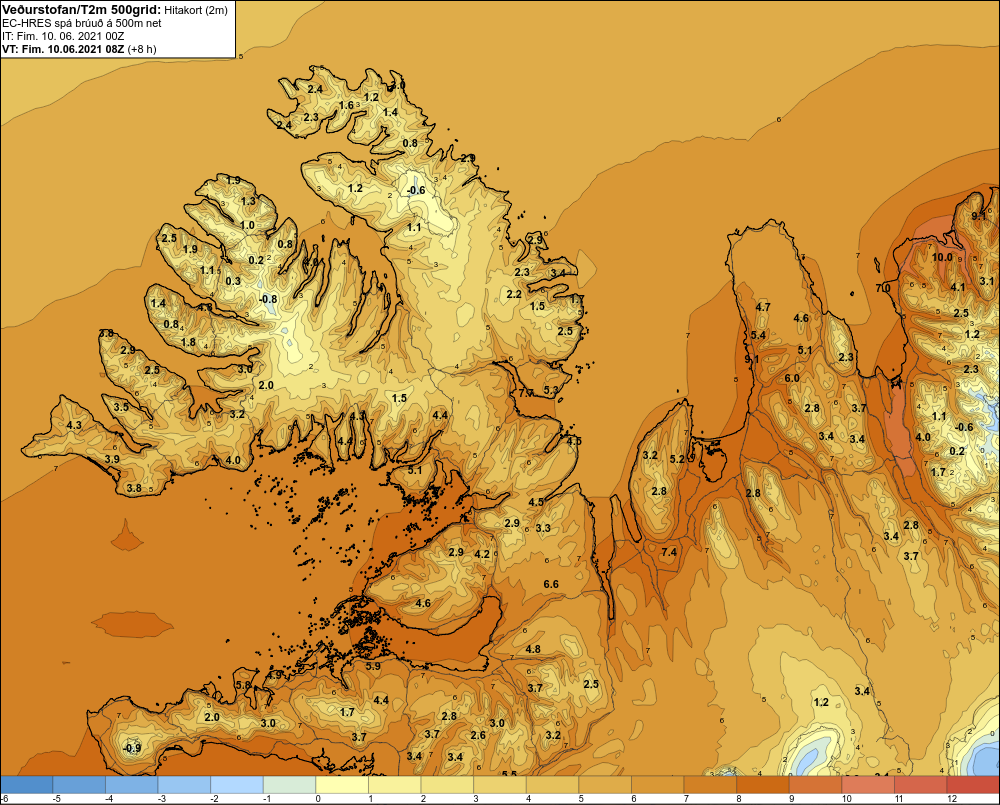The width and height of the screenshot is (1000, 805).
Task: Click the '4.7' temperature value
Action: (763, 307)
